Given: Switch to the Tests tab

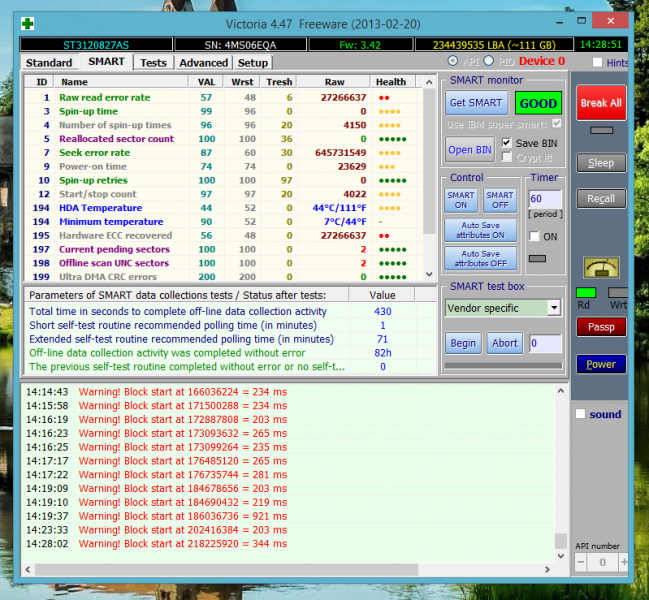Looking at the screenshot, I should (x=153, y=62).
